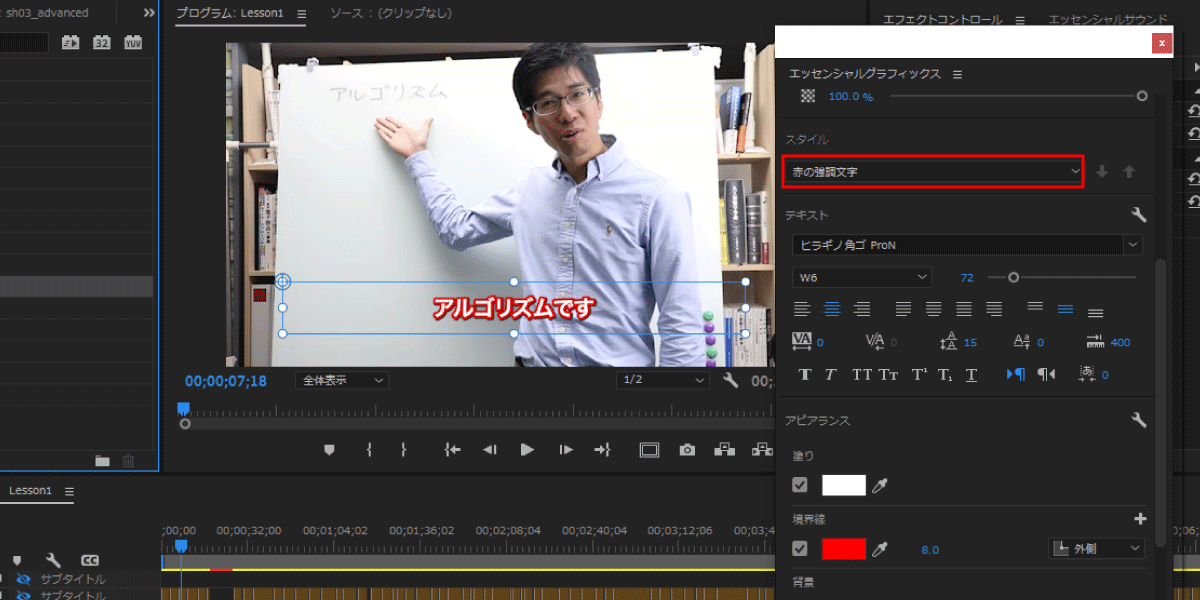
Task: Open the 全体表示 zoom level dropdown
Action: tap(342, 380)
